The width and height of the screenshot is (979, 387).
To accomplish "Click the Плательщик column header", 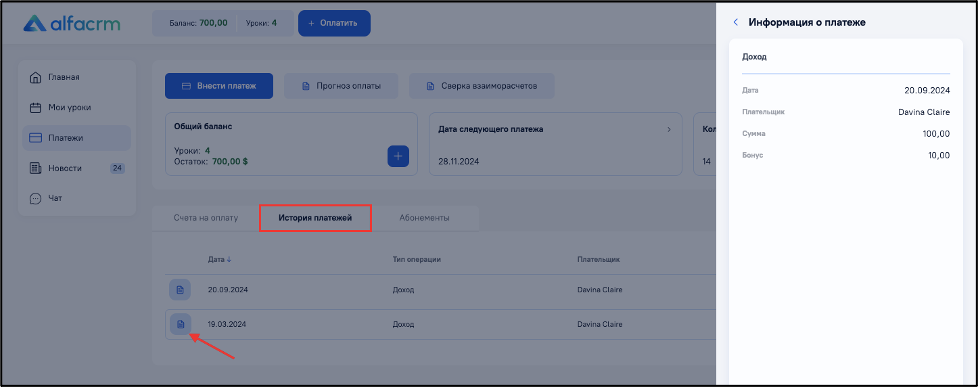I will (598, 259).
